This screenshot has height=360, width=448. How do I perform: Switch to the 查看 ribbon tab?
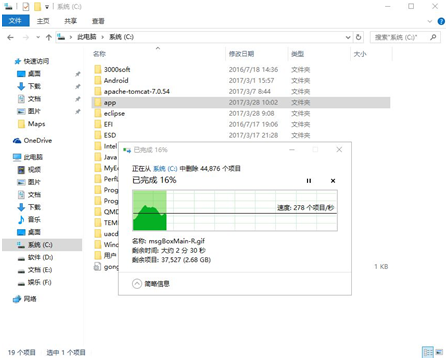[x=98, y=21]
